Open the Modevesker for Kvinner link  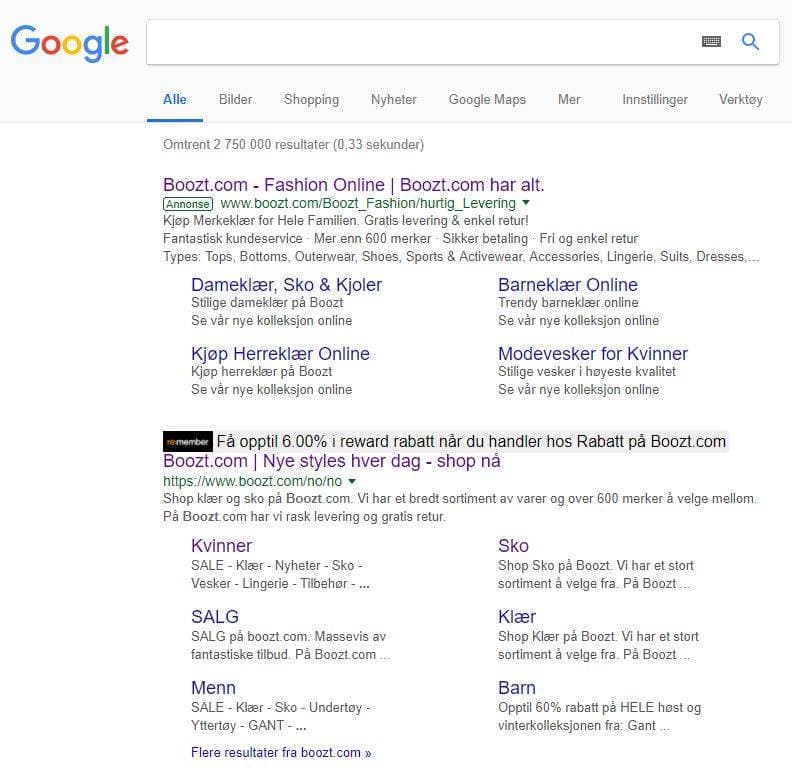(x=592, y=354)
